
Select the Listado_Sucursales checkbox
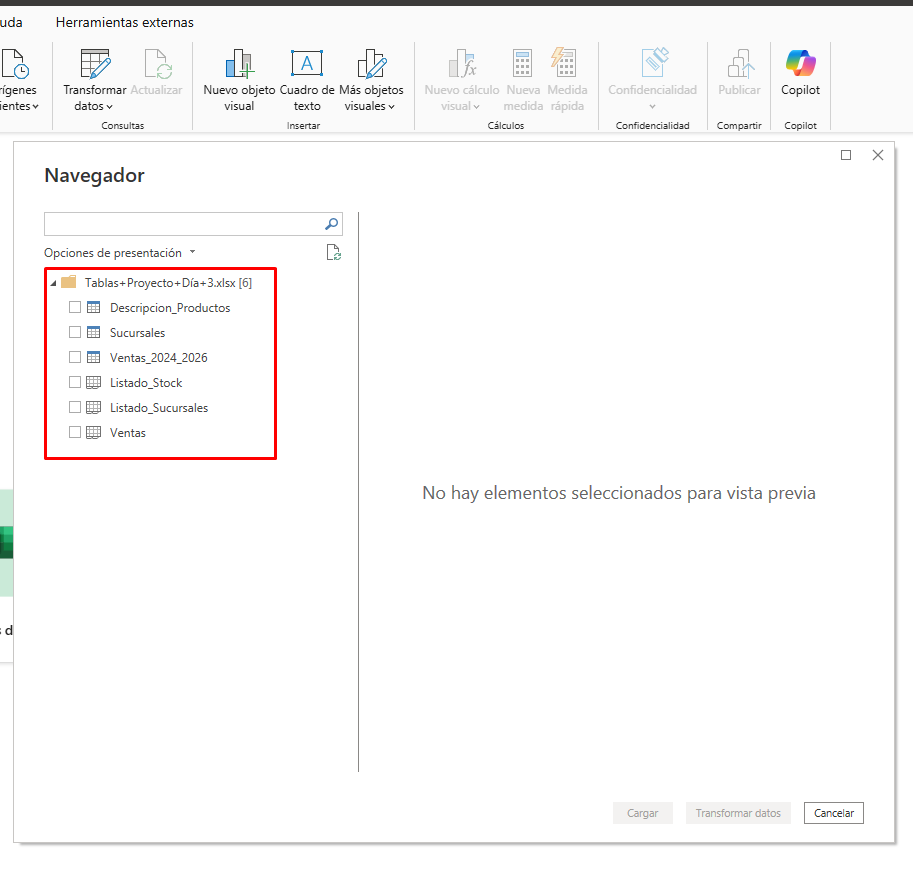(x=75, y=408)
